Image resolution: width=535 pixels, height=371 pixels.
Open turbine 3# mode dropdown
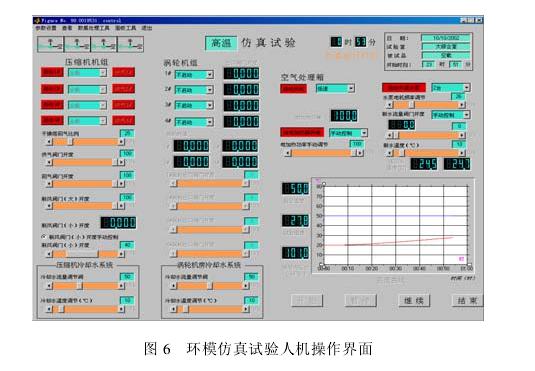[x=194, y=105]
